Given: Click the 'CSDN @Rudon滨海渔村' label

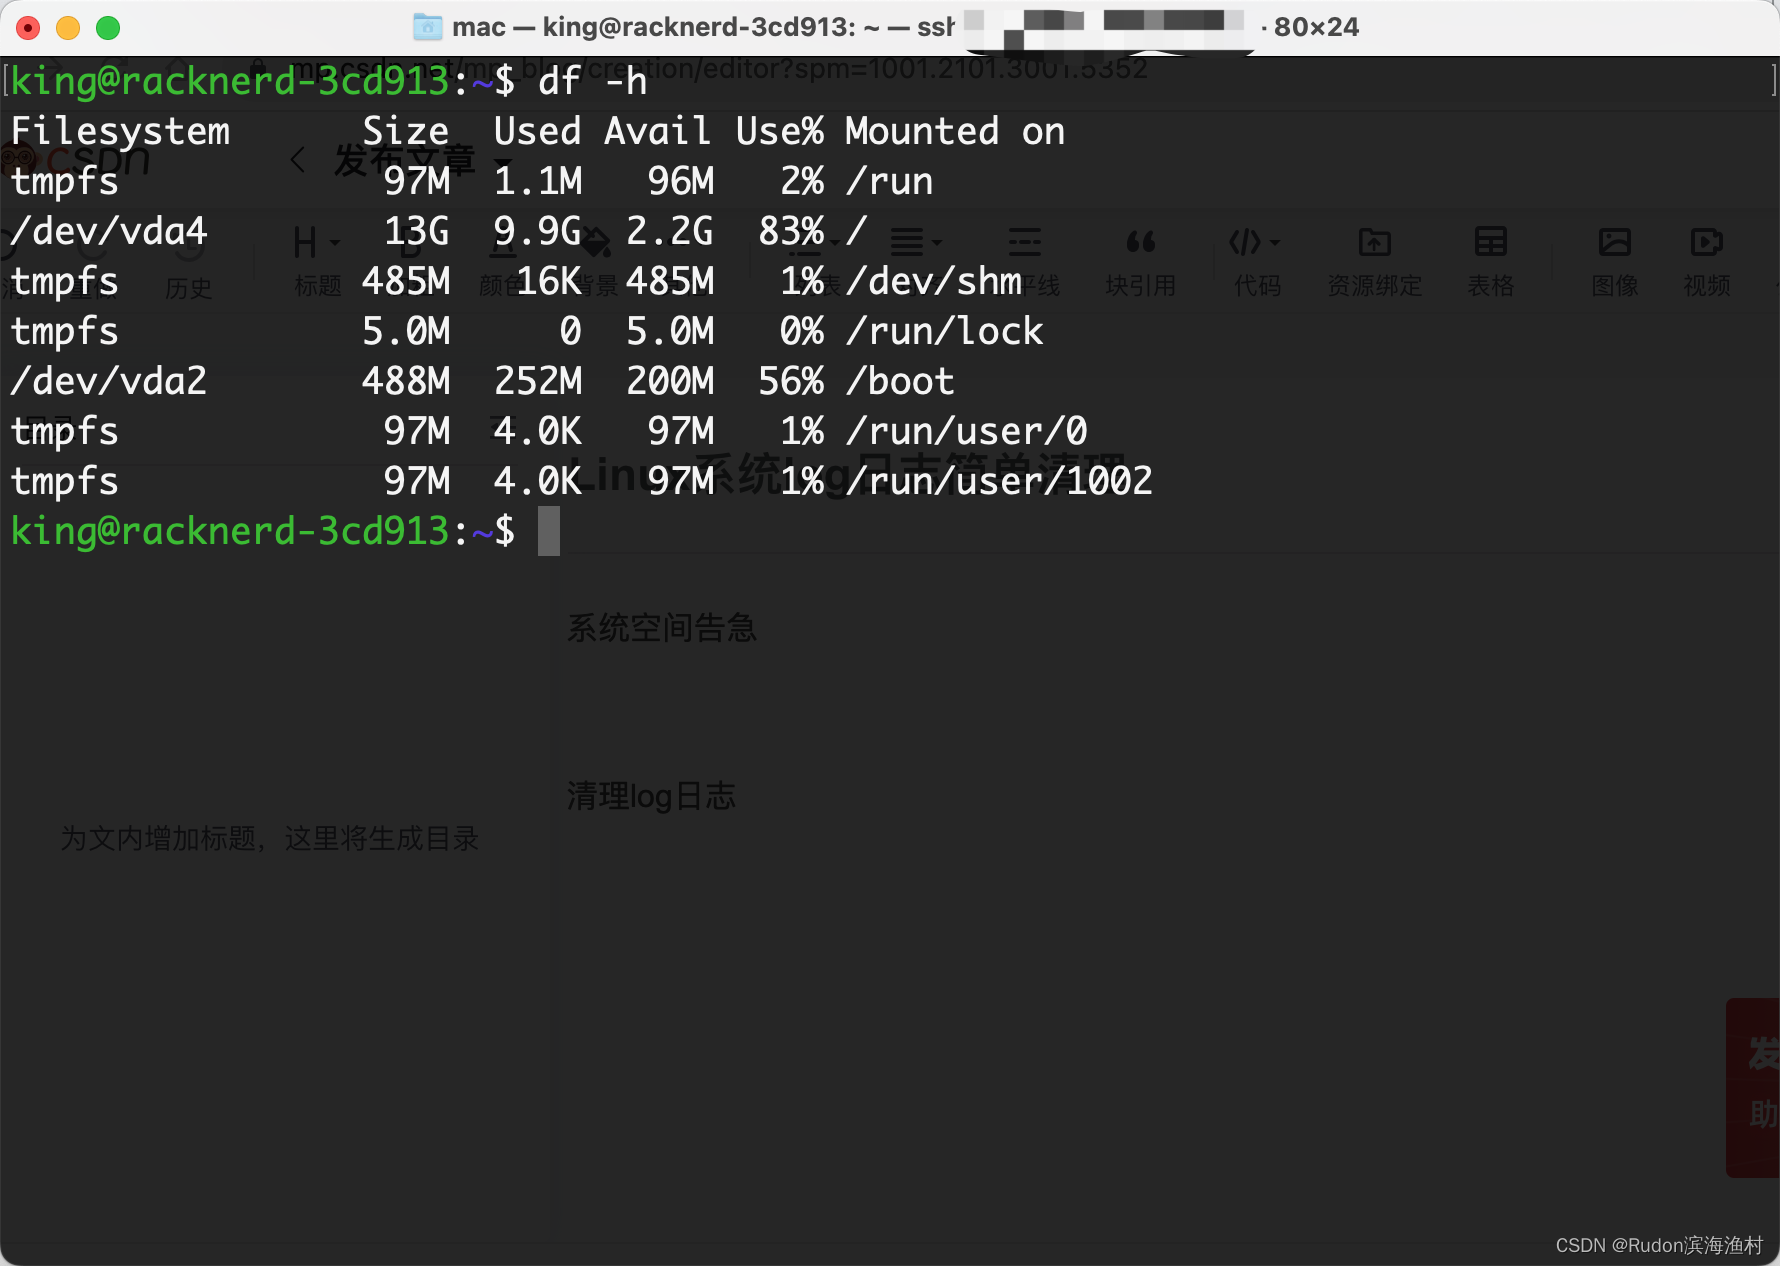Looking at the screenshot, I should pos(1659,1245).
